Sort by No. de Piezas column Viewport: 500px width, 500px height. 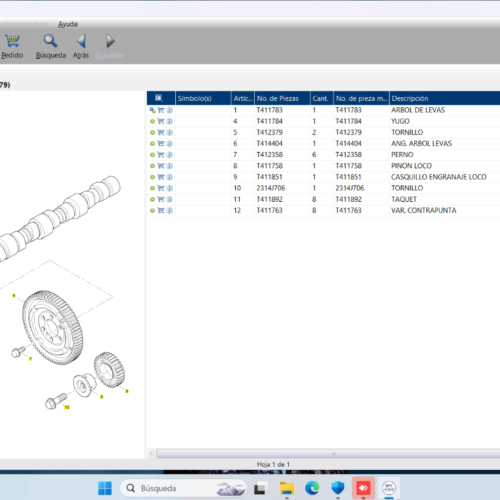[x=282, y=98]
